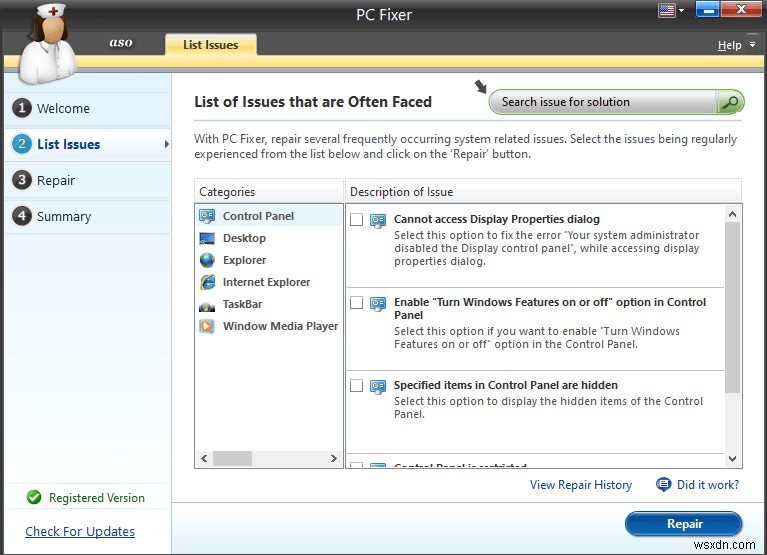Image resolution: width=767 pixels, height=555 pixels.
Task: Click Did it work? link
Action: click(708, 485)
